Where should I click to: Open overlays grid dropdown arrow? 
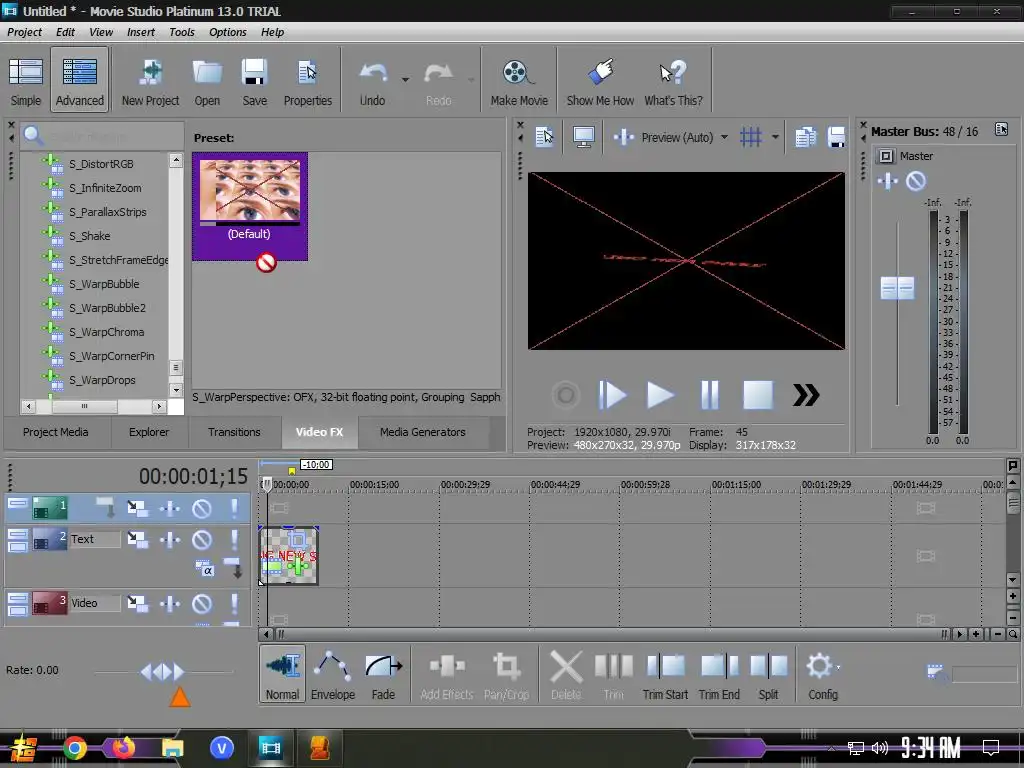click(775, 137)
